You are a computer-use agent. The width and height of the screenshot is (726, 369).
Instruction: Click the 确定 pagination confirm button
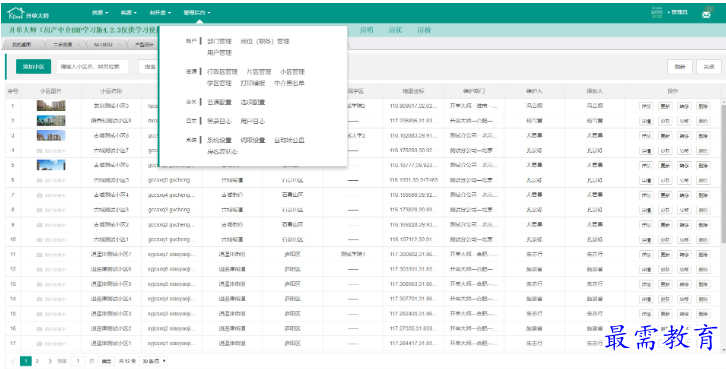click(106, 361)
